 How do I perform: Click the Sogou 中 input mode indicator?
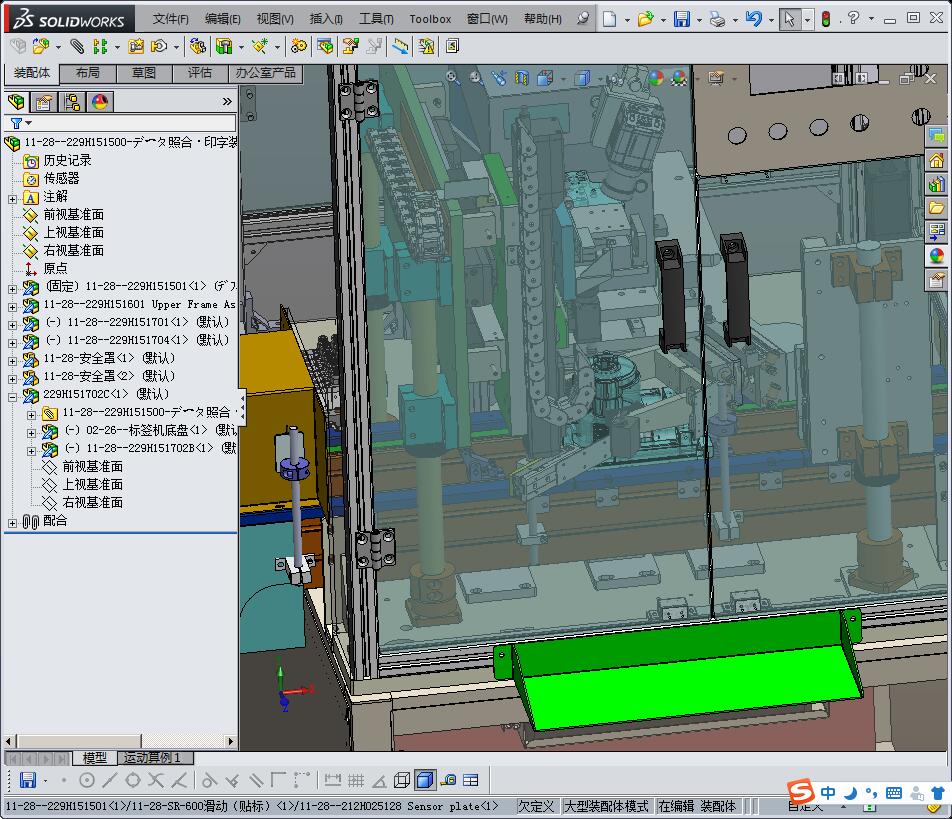click(x=827, y=794)
